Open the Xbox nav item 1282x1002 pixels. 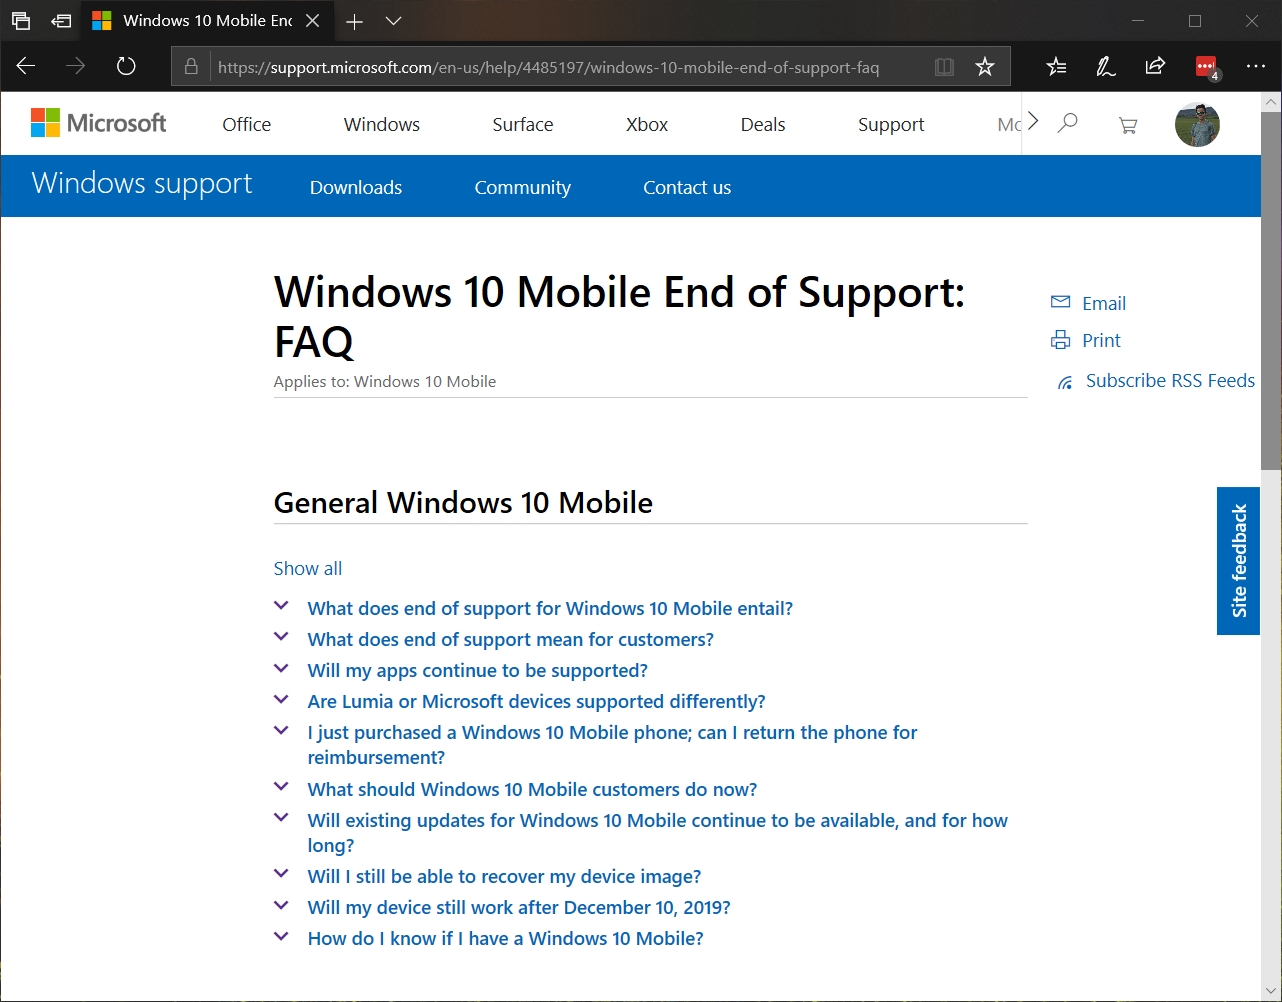[647, 124]
